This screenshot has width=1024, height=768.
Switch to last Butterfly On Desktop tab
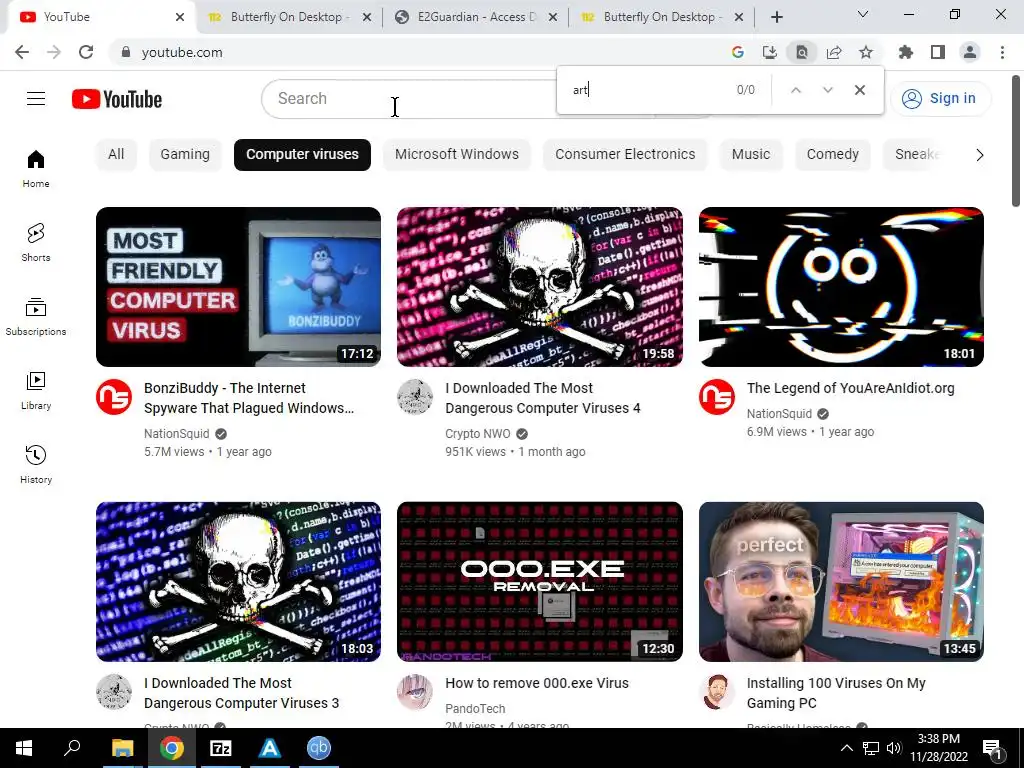pos(662,17)
